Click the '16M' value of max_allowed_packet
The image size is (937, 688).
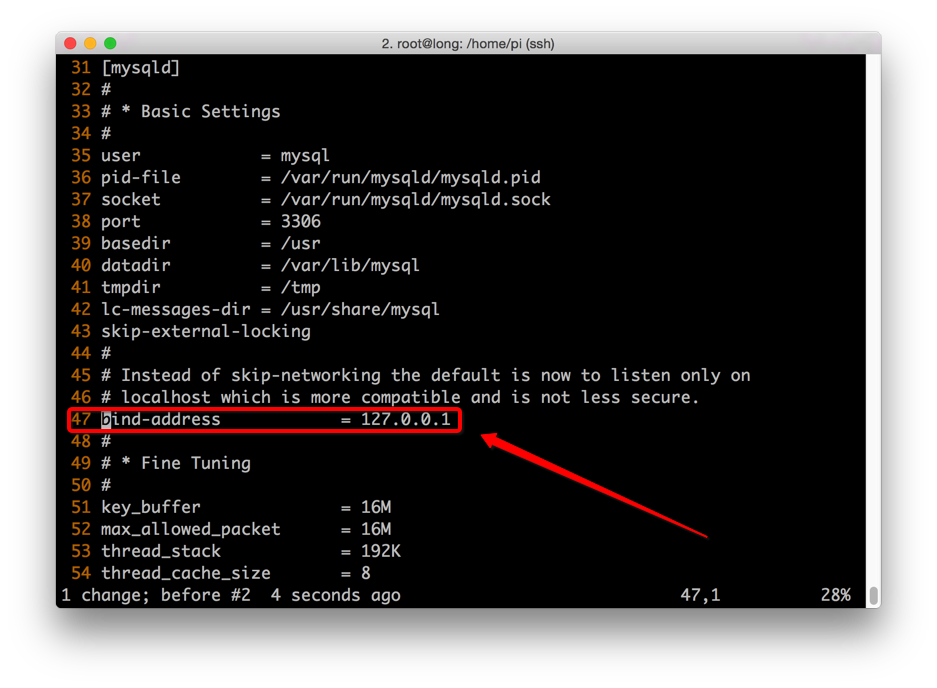pos(376,530)
